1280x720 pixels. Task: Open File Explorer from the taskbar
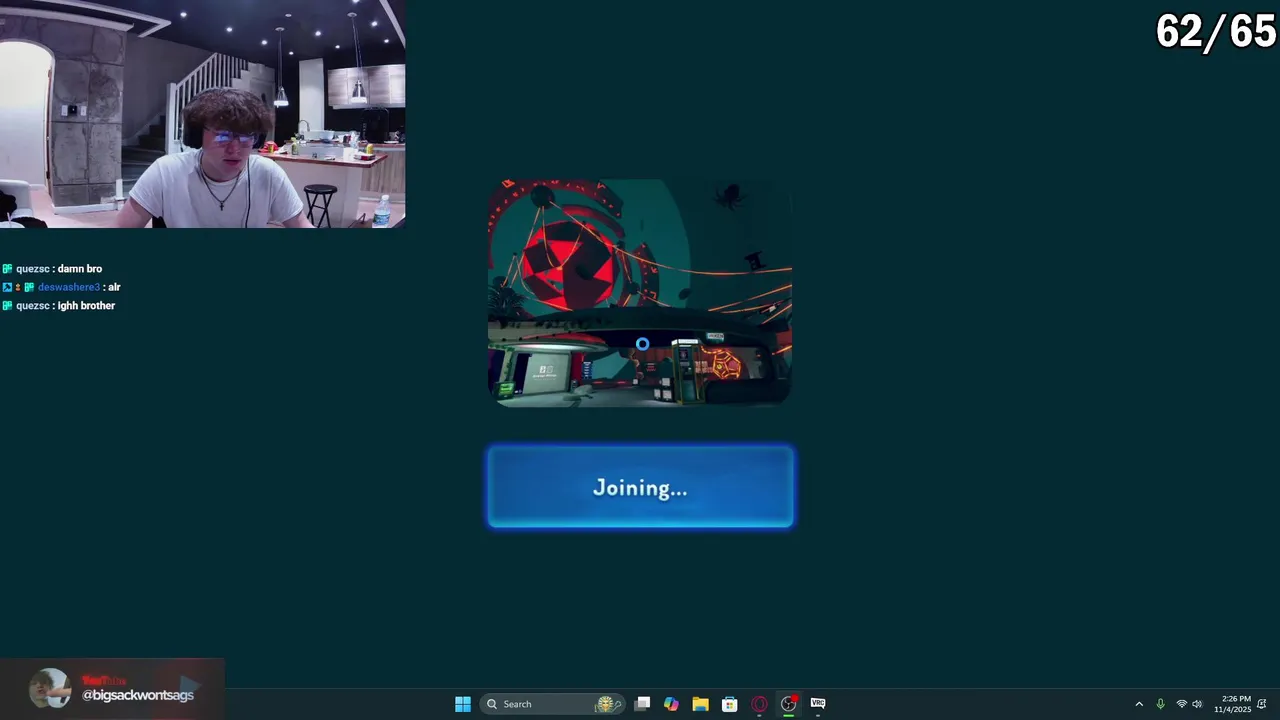[x=700, y=704]
